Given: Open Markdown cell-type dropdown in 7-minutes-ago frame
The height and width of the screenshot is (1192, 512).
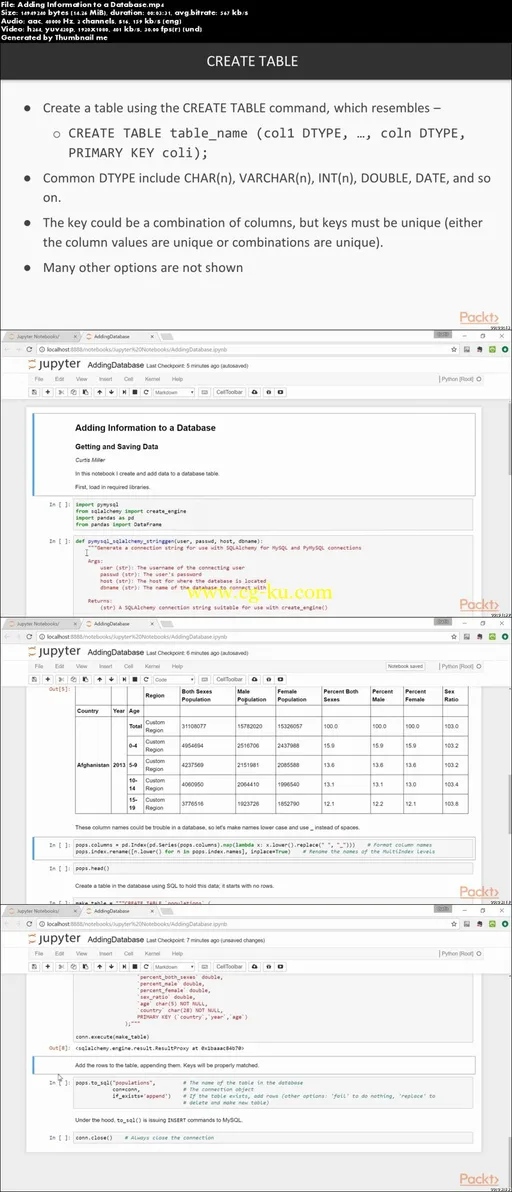Looking at the screenshot, I should click(x=175, y=965).
